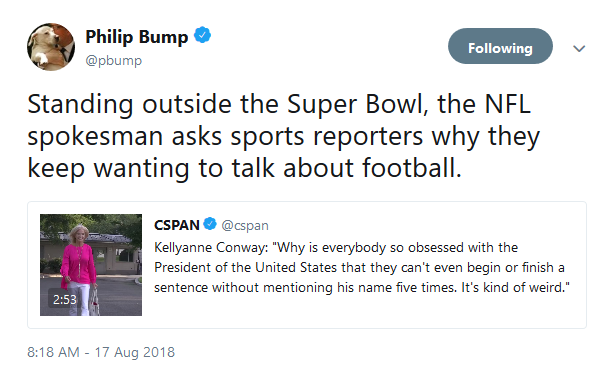Open the quoted tweet text about Kellyanne Conway
The image size is (614, 372).
click(x=361, y=267)
